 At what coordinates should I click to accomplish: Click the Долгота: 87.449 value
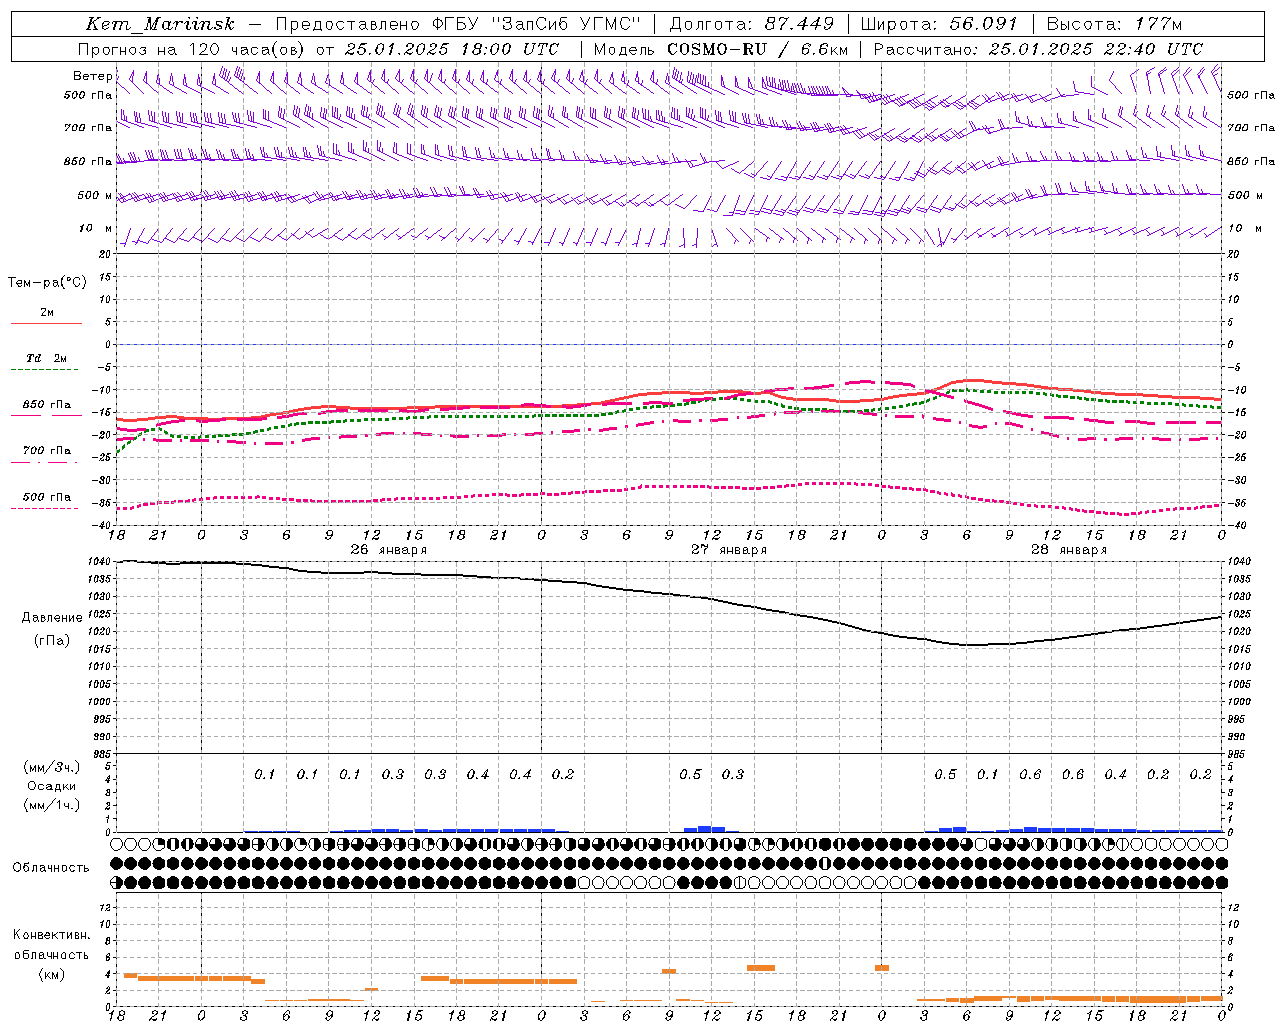click(x=751, y=24)
